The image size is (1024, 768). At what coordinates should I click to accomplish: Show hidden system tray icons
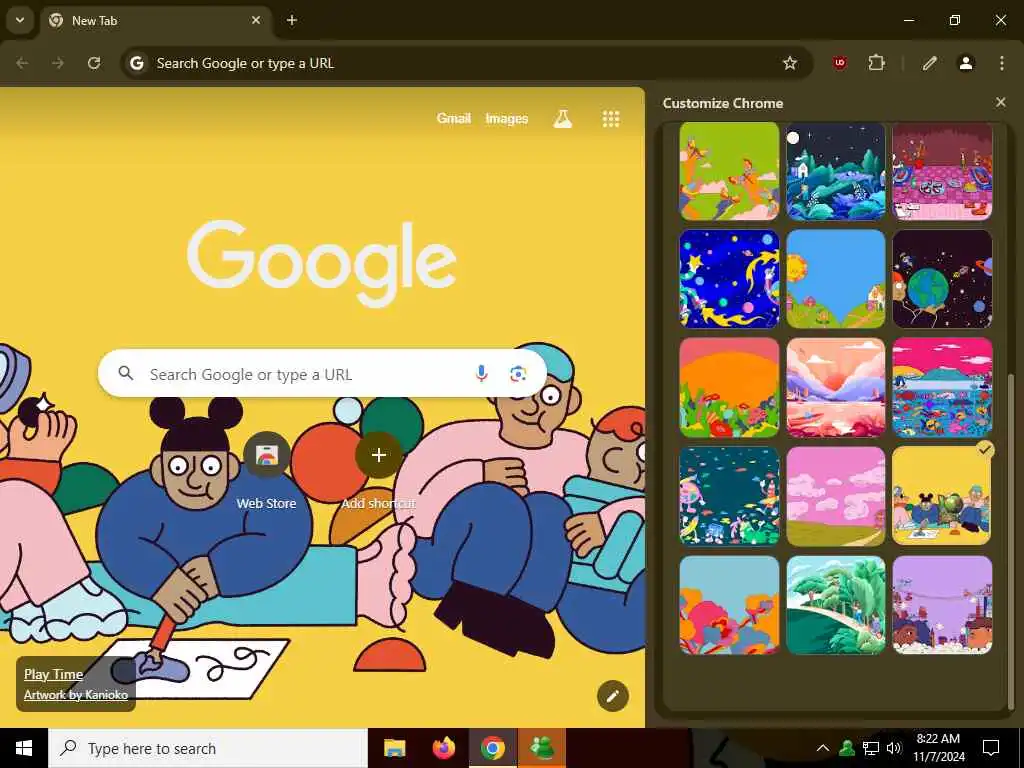(823, 748)
